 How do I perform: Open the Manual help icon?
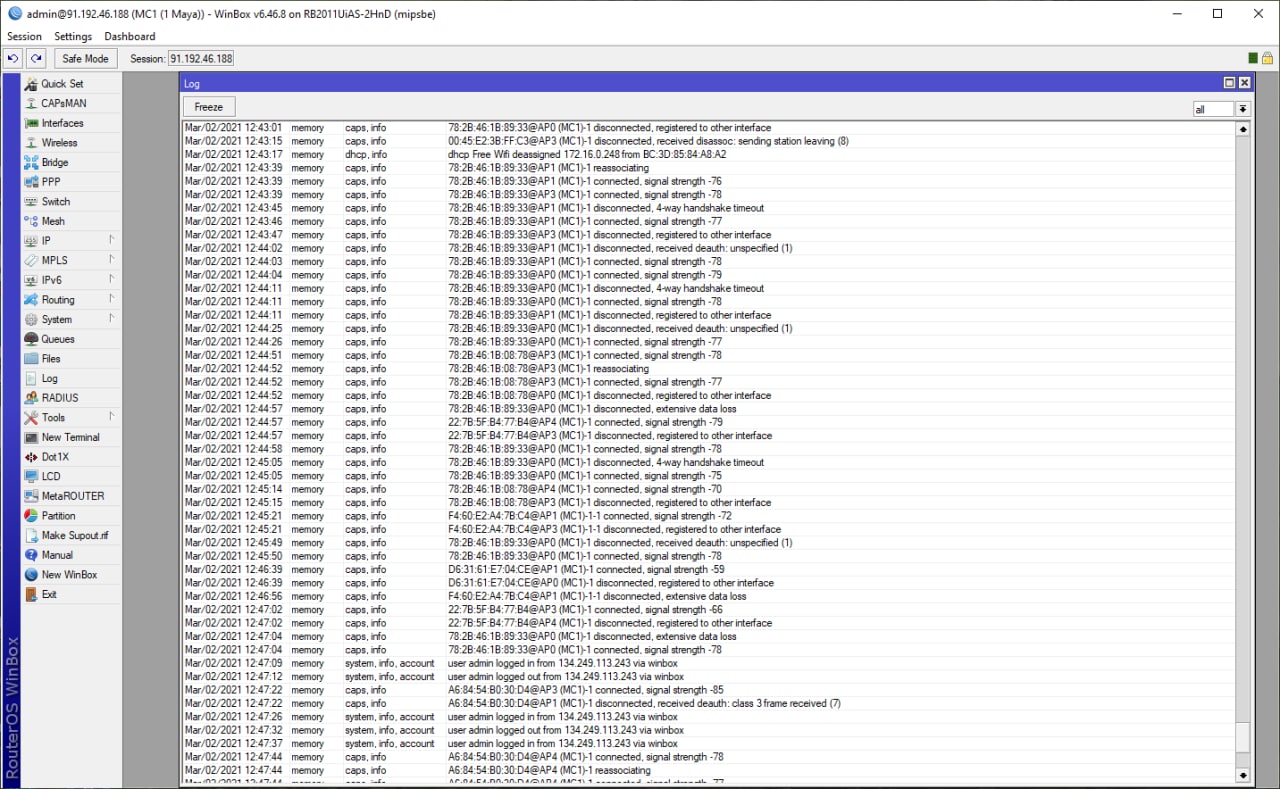pos(31,555)
